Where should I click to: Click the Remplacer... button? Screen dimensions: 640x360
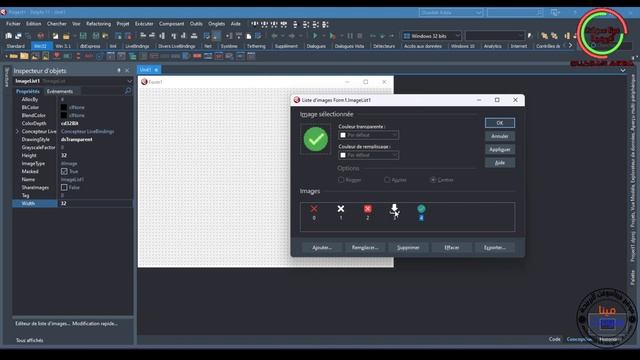(365, 247)
